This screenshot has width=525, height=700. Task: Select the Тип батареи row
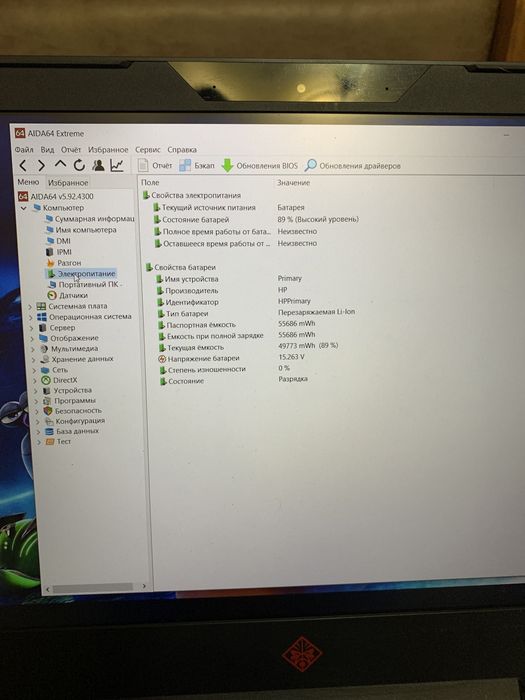[x=257, y=313]
